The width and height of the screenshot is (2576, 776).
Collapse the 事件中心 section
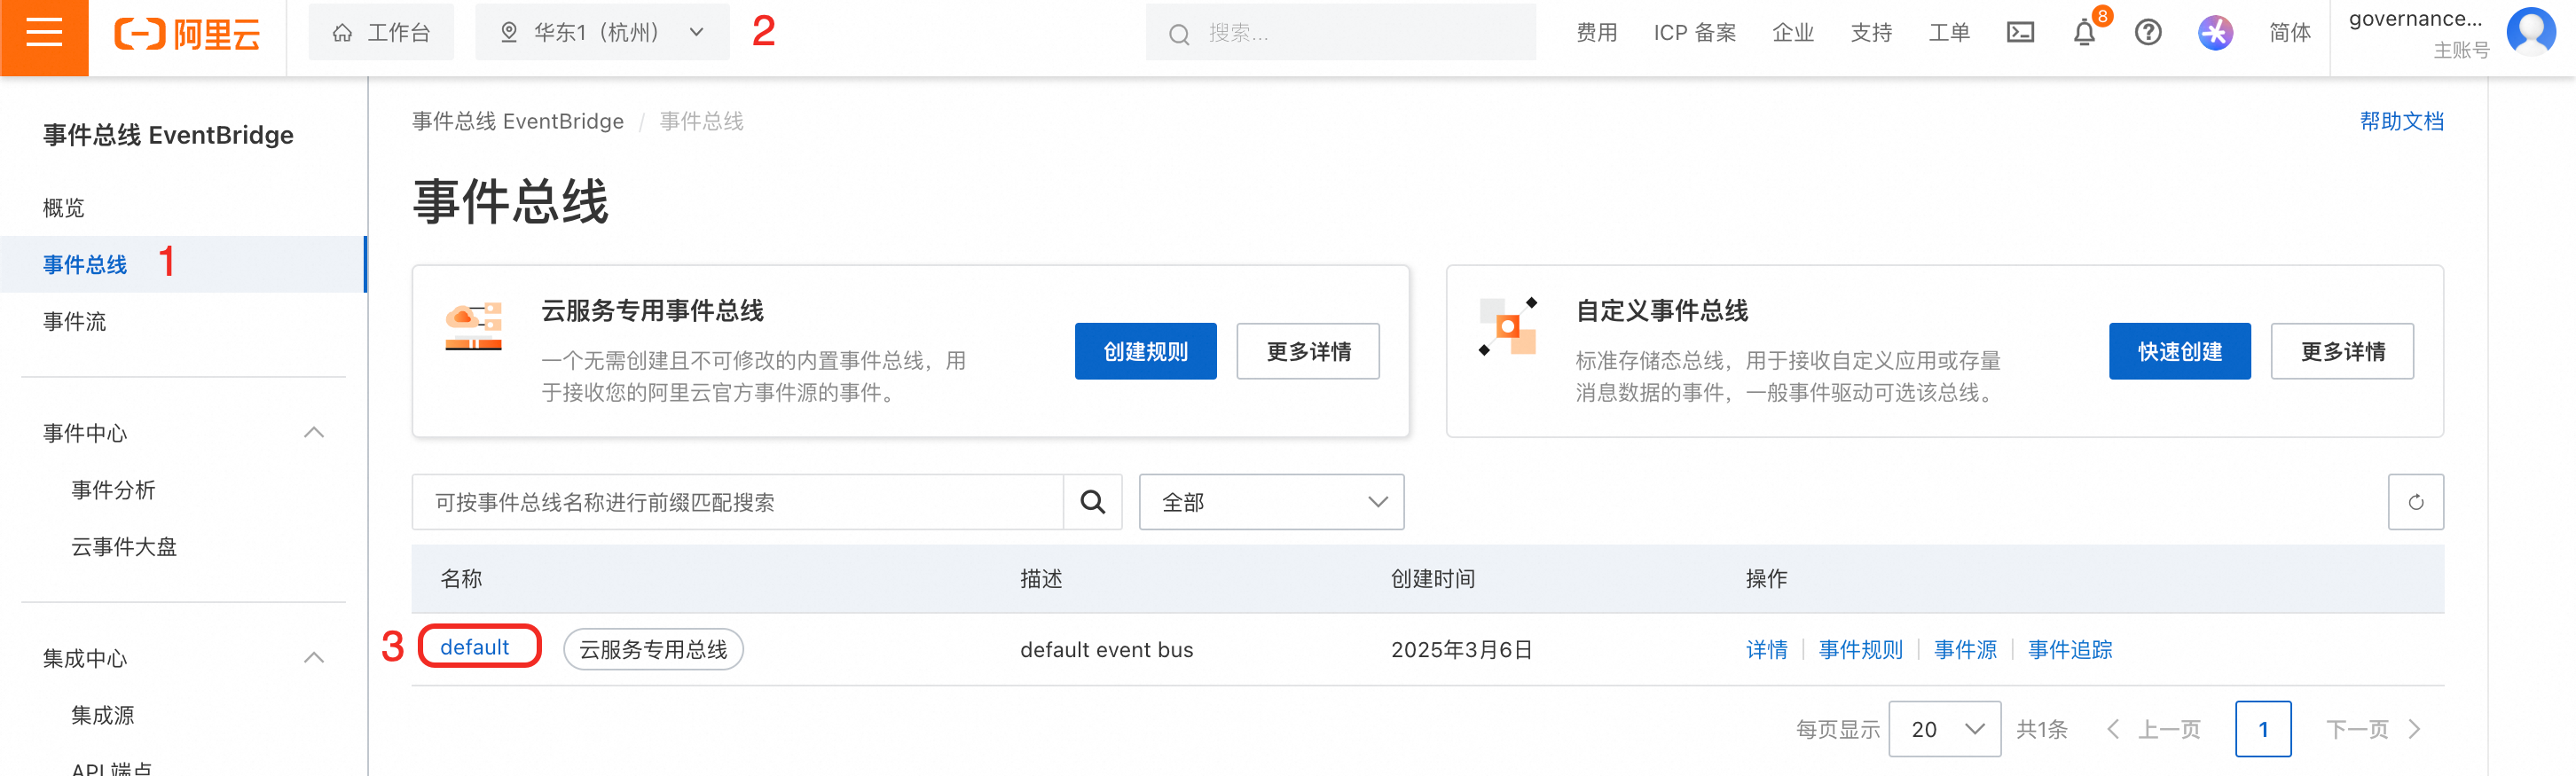313,433
